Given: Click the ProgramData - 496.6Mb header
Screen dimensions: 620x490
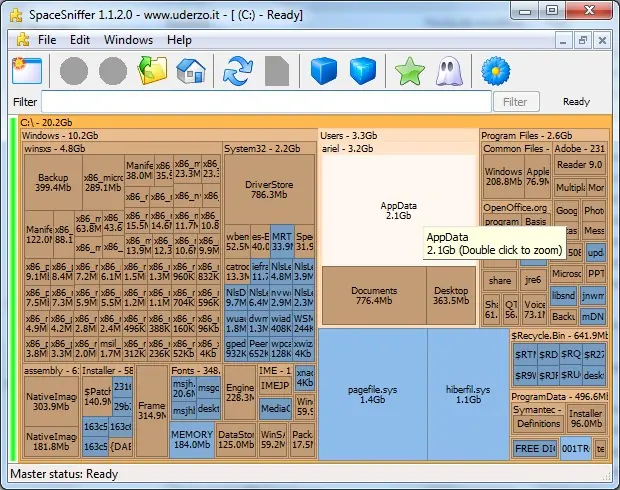Looking at the screenshot, I should click(x=559, y=396).
